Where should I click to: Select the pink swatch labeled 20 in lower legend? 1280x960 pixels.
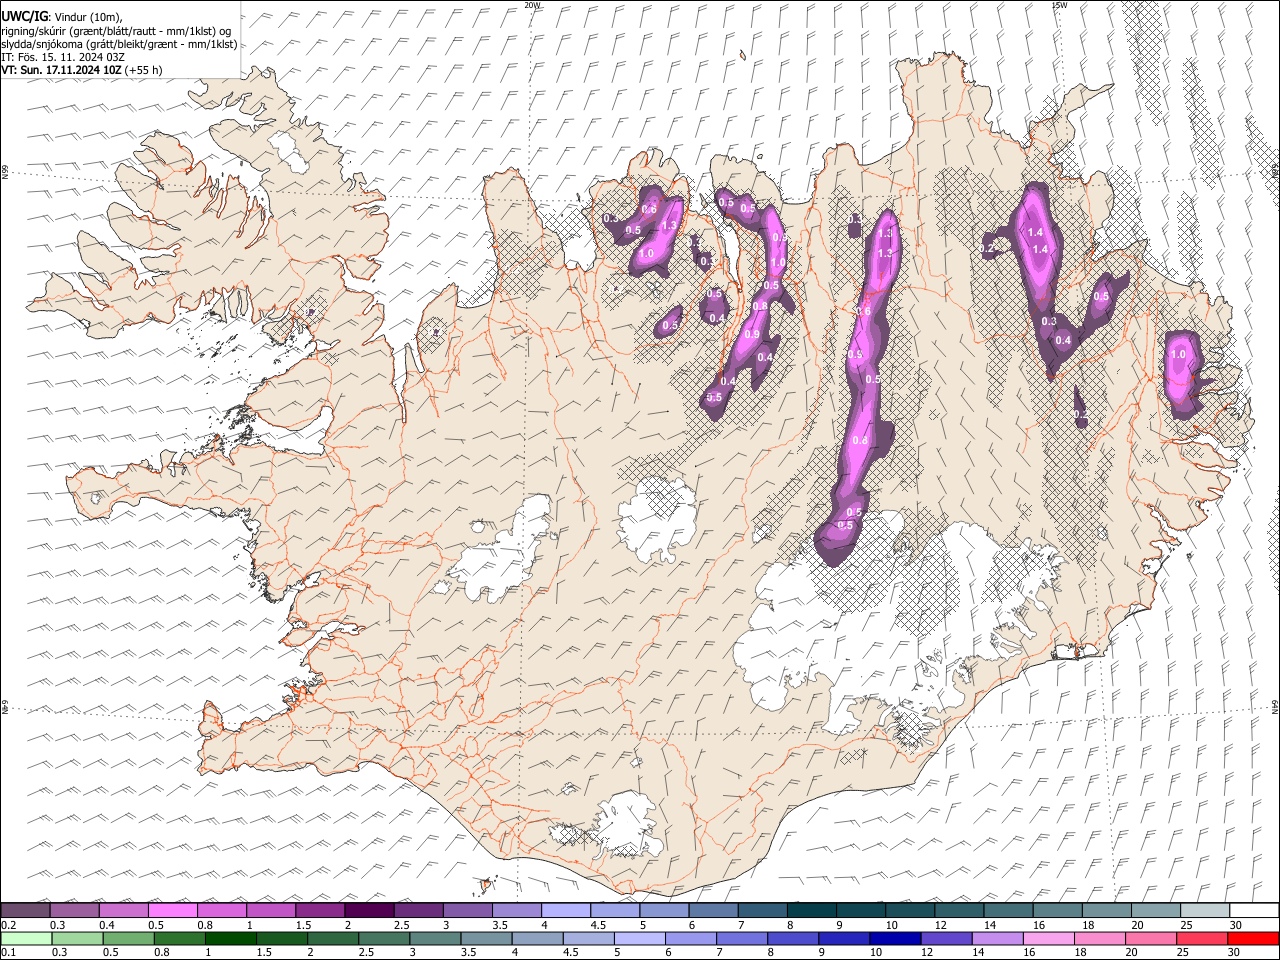point(1150,938)
